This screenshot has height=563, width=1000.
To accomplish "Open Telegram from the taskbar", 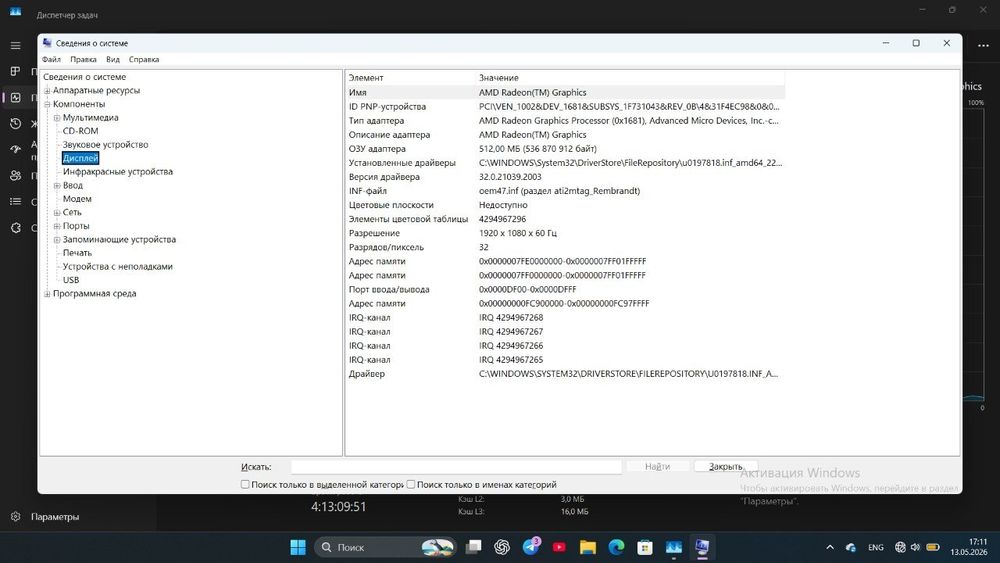I will pyautogui.click(x=531, y=546).
